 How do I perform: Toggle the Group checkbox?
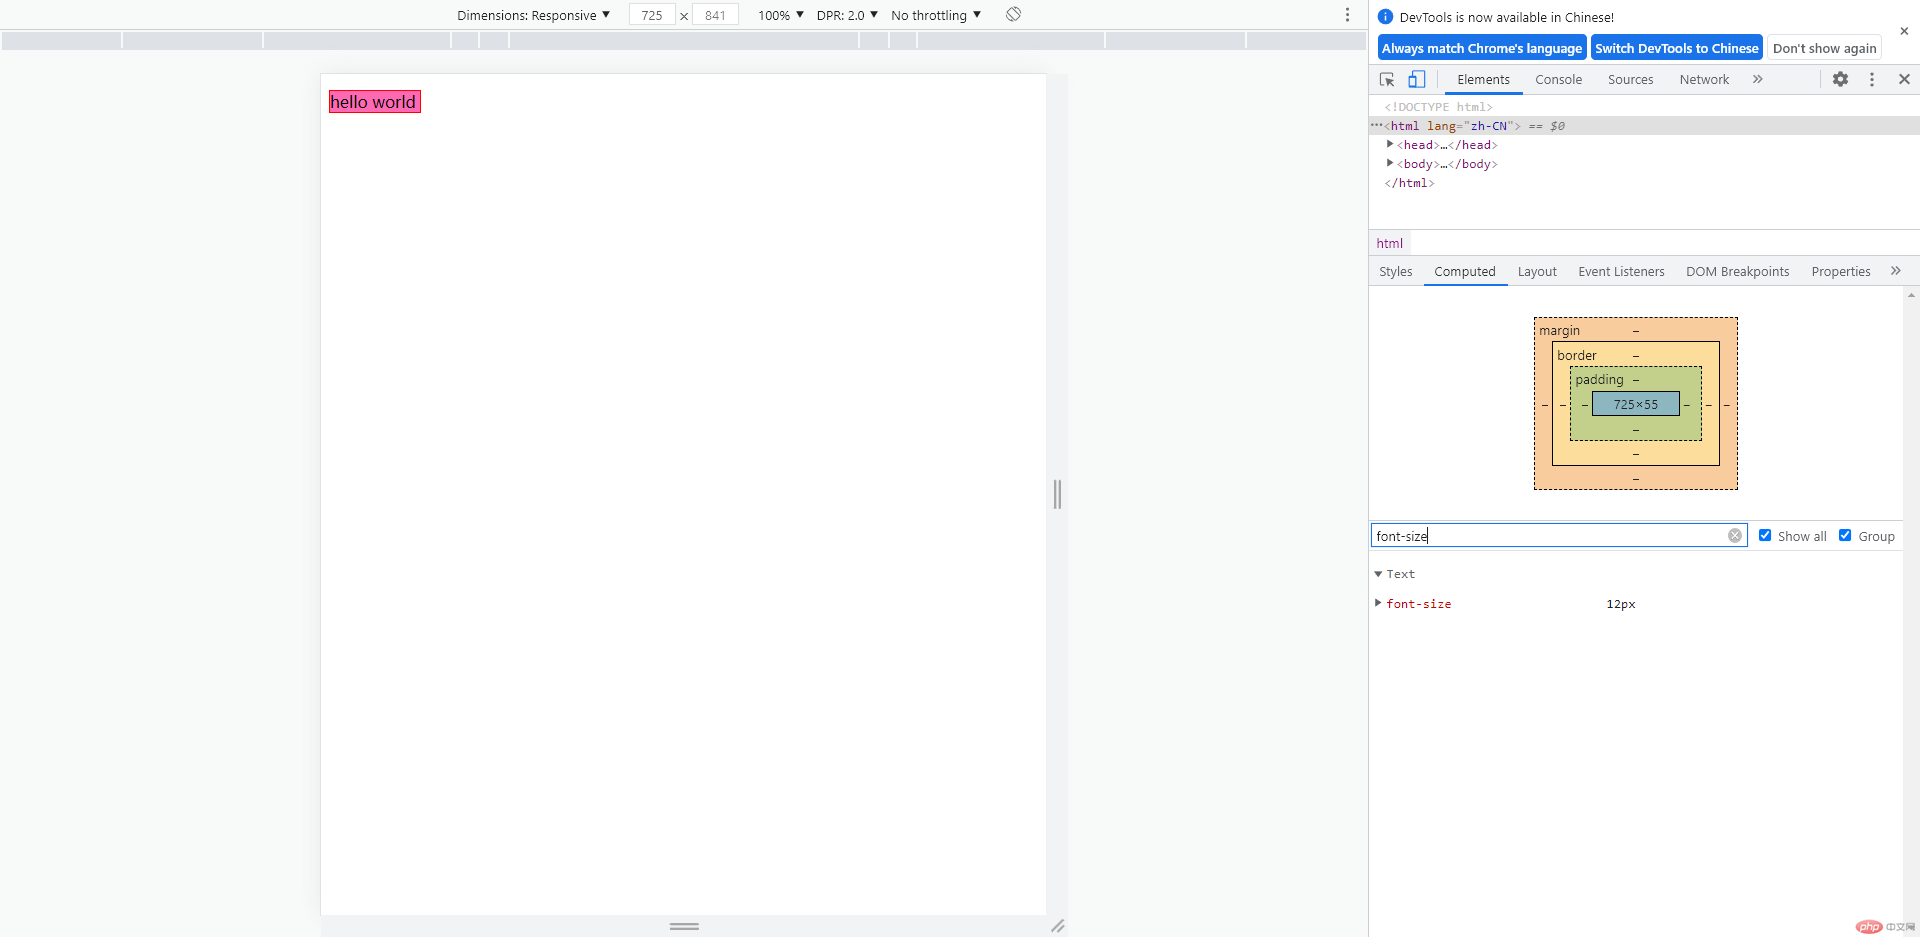pyautogui.click(x=1845, y=535)
